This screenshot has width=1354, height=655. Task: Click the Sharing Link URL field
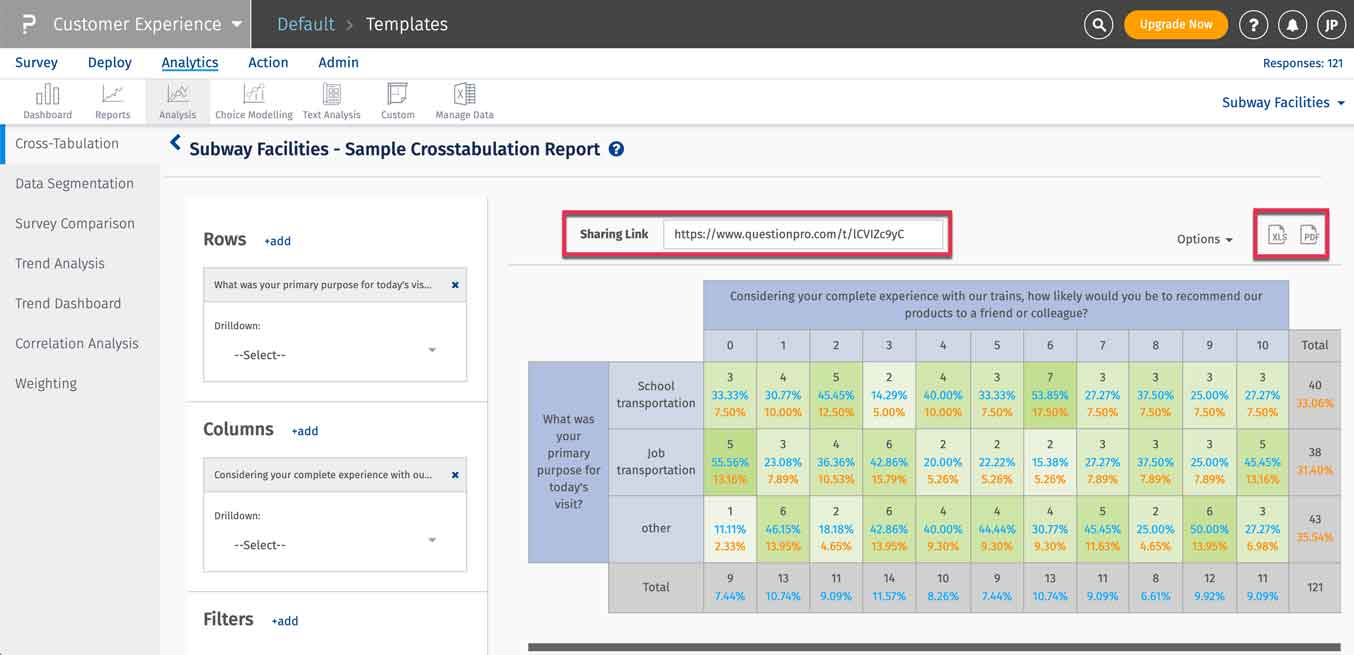[x=803, y=234]
